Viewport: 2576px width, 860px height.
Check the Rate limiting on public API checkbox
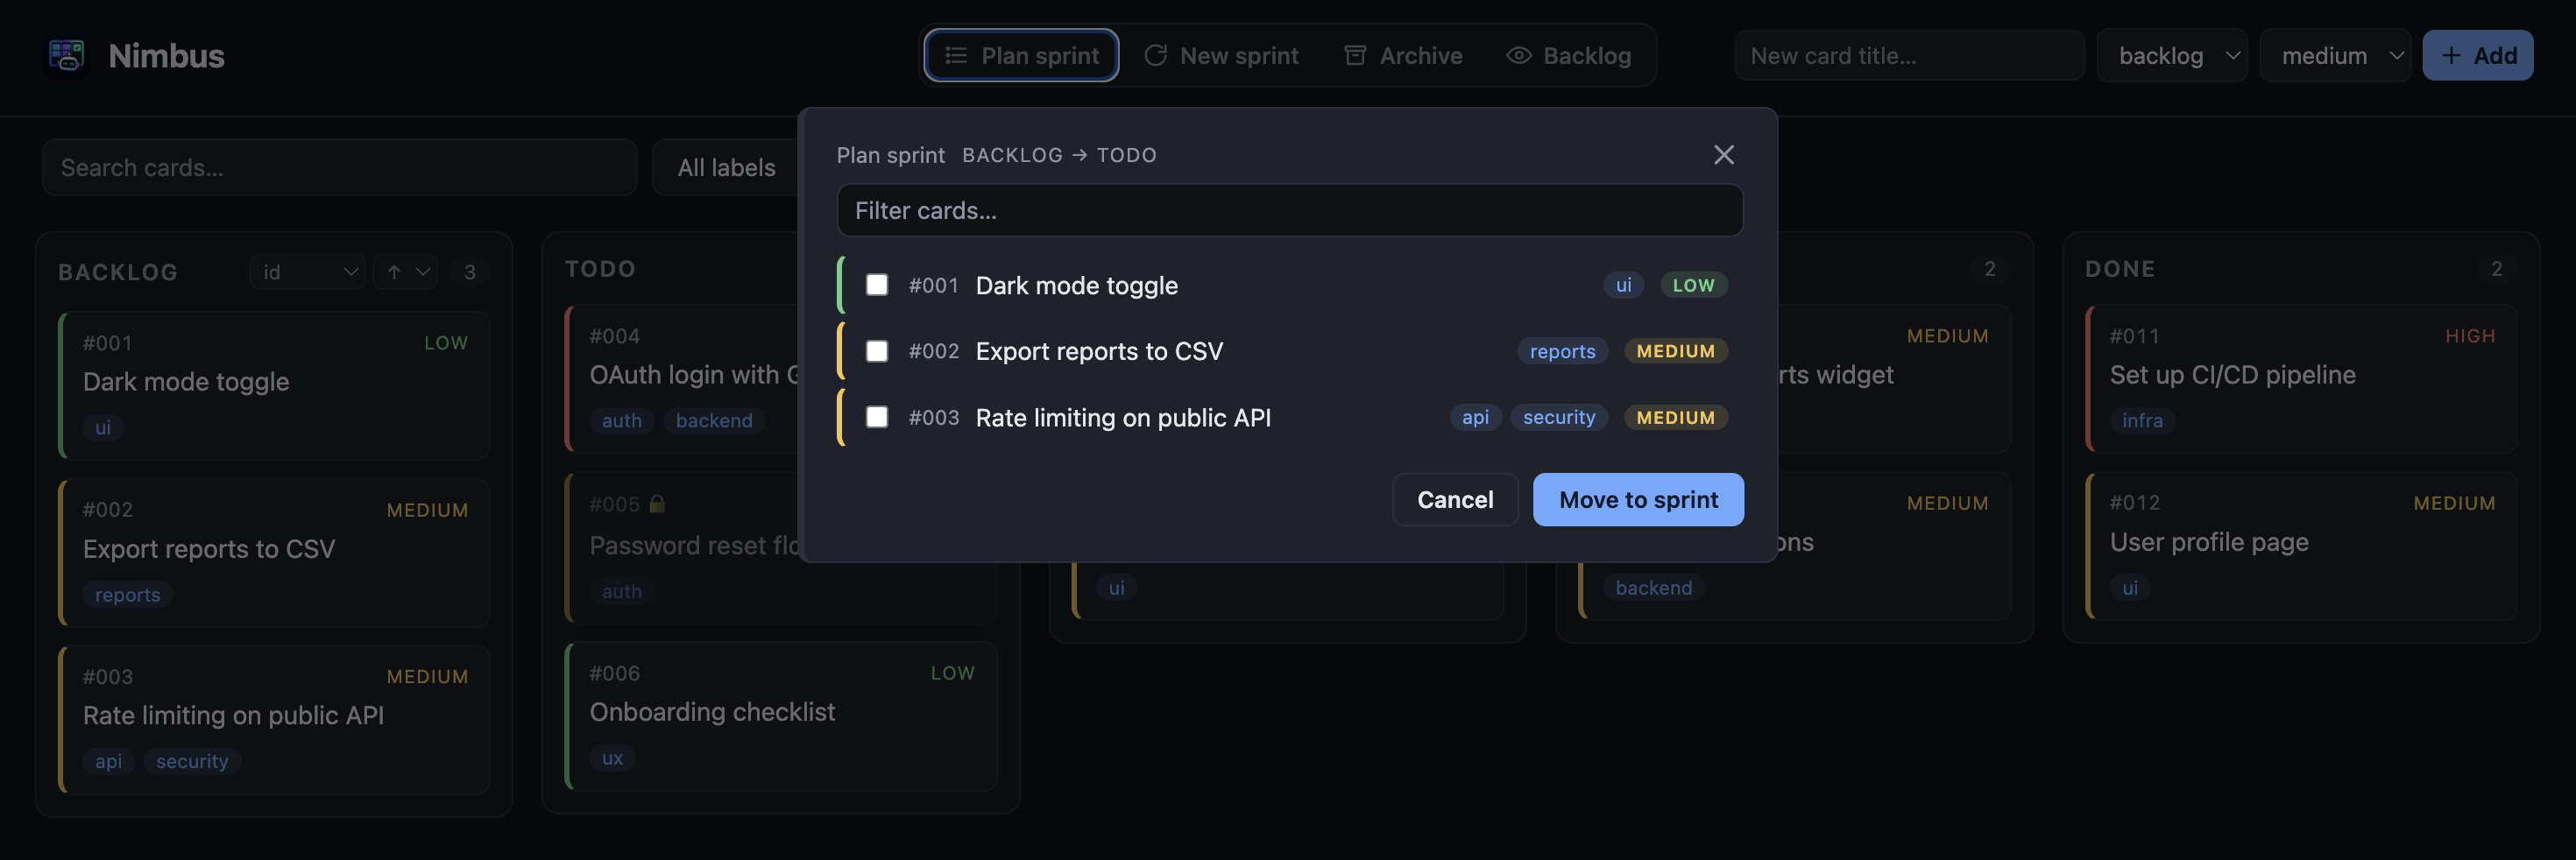(x=877, y=417)
